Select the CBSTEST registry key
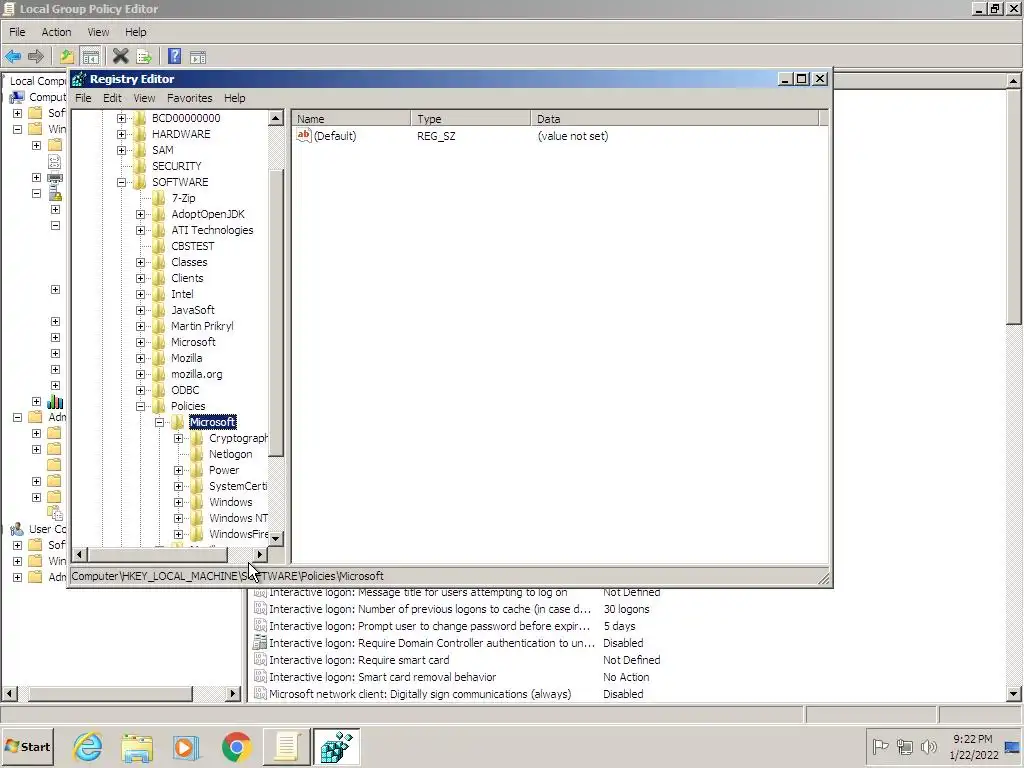This screenshot has width=1024, height=768. [x=193, y=246]
